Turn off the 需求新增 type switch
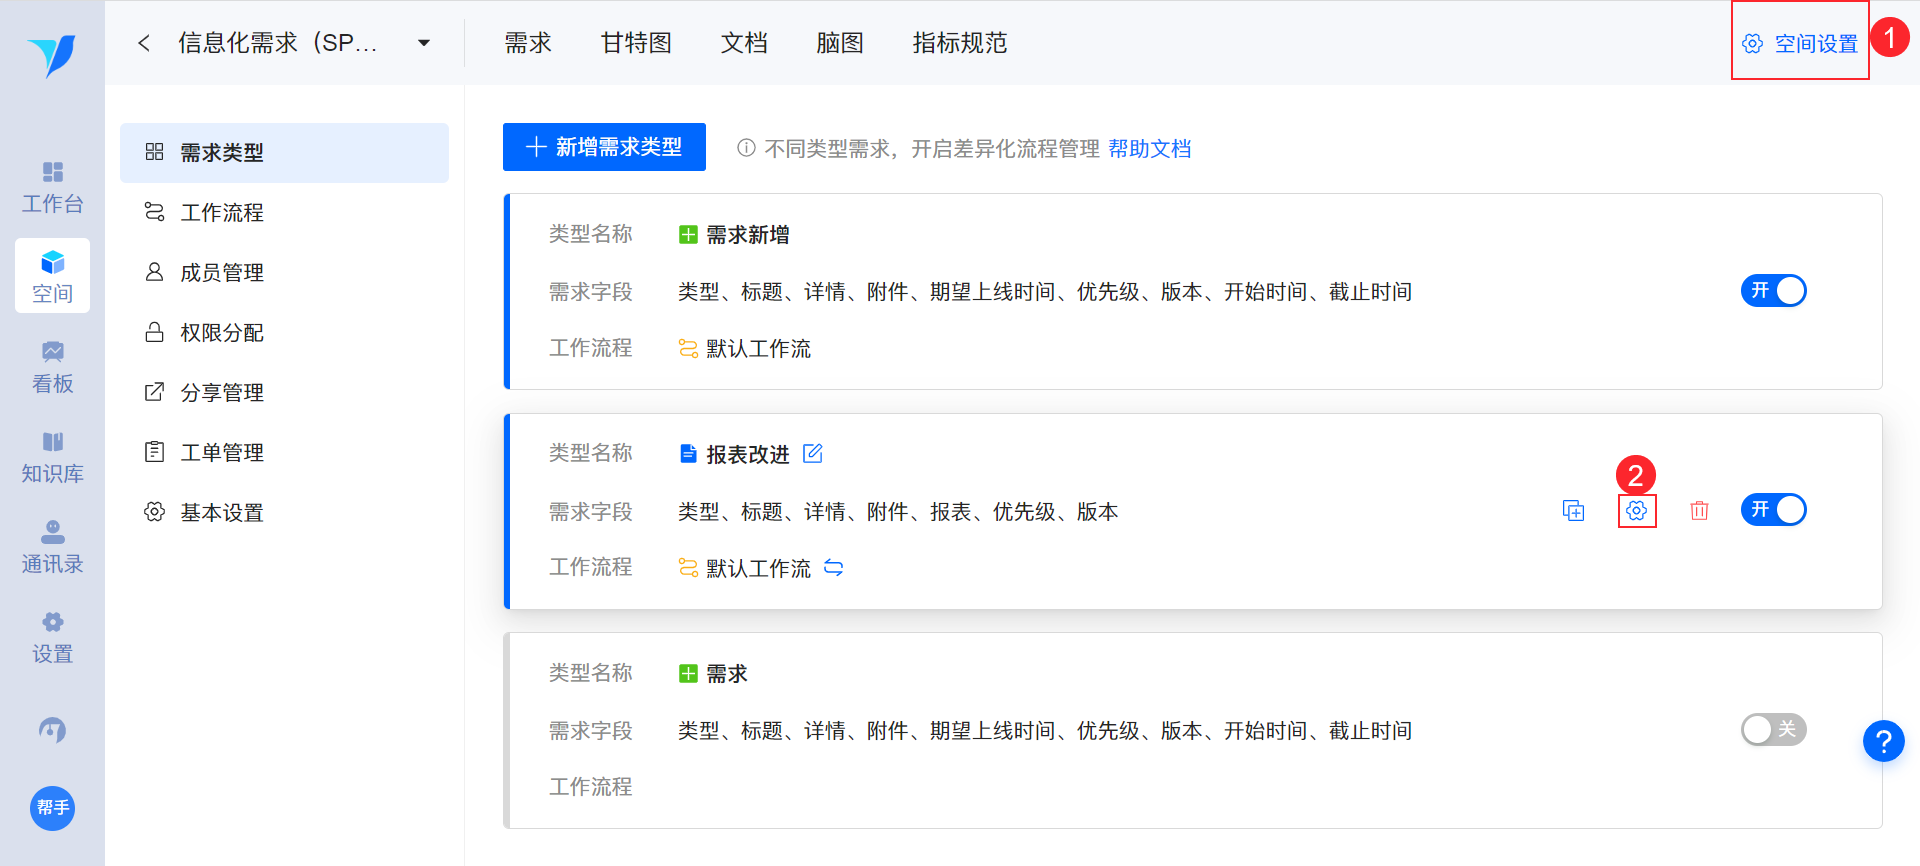 (1773, 291)
